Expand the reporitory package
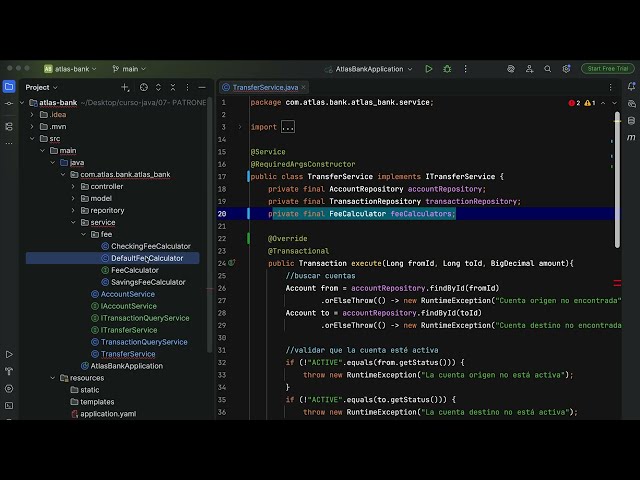640x480 pixels. coord(73,211)
